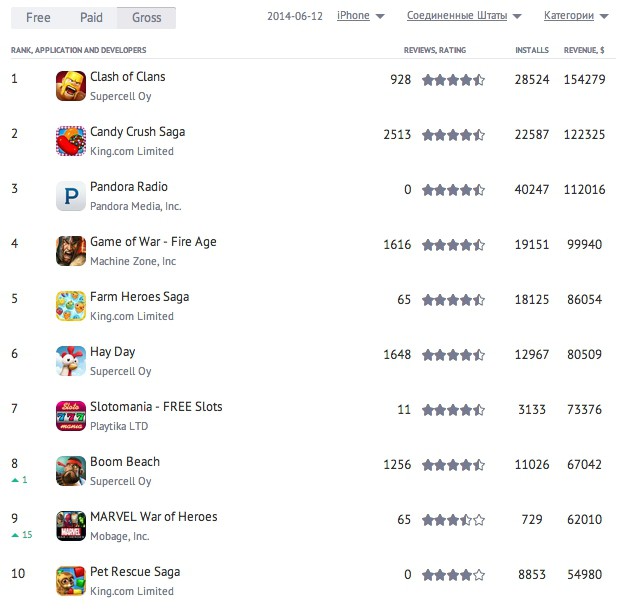Switch to the Paid tab
The height and width of the screenshot is (609, 625).
point(91,18)
